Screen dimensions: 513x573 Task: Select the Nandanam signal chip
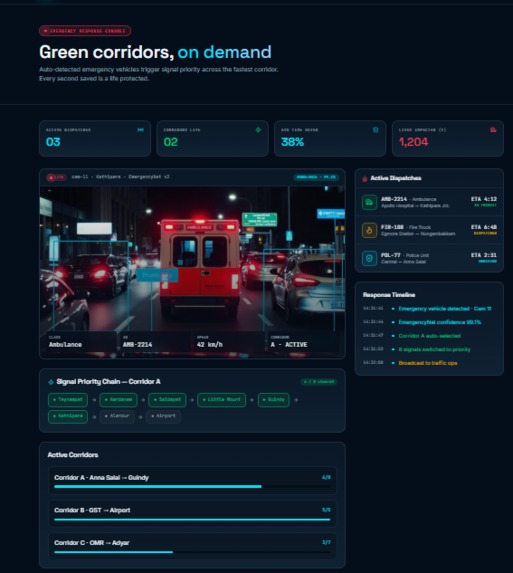point(118,400)
